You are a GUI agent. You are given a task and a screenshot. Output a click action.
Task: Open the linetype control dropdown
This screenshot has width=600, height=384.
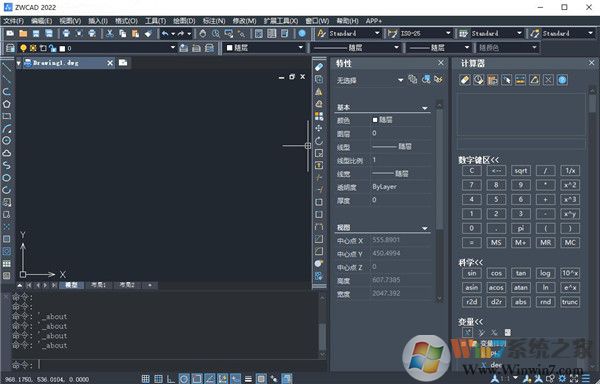pyautogui.click(x=396, y=47)
